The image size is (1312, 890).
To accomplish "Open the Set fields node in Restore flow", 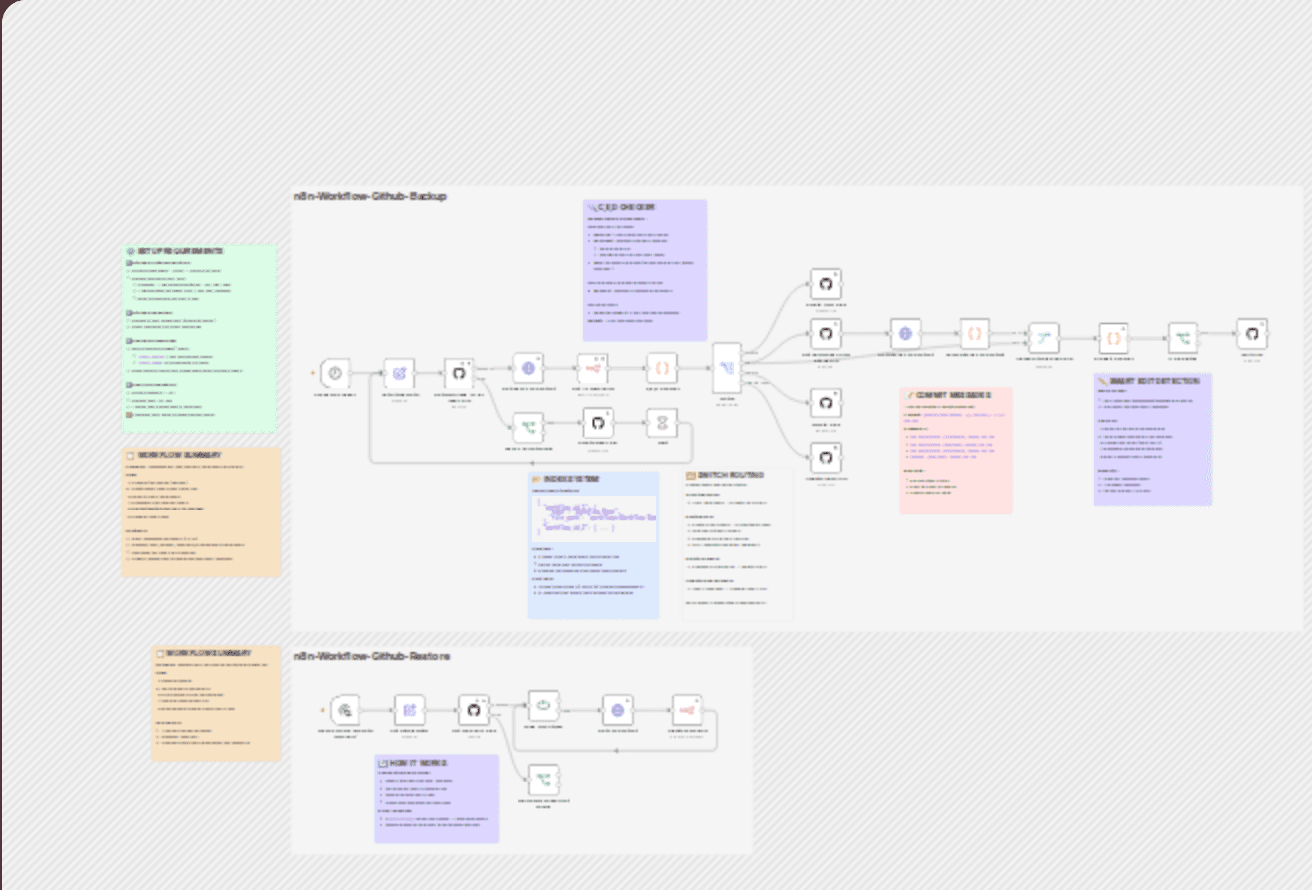I will (x=410, y=709).
